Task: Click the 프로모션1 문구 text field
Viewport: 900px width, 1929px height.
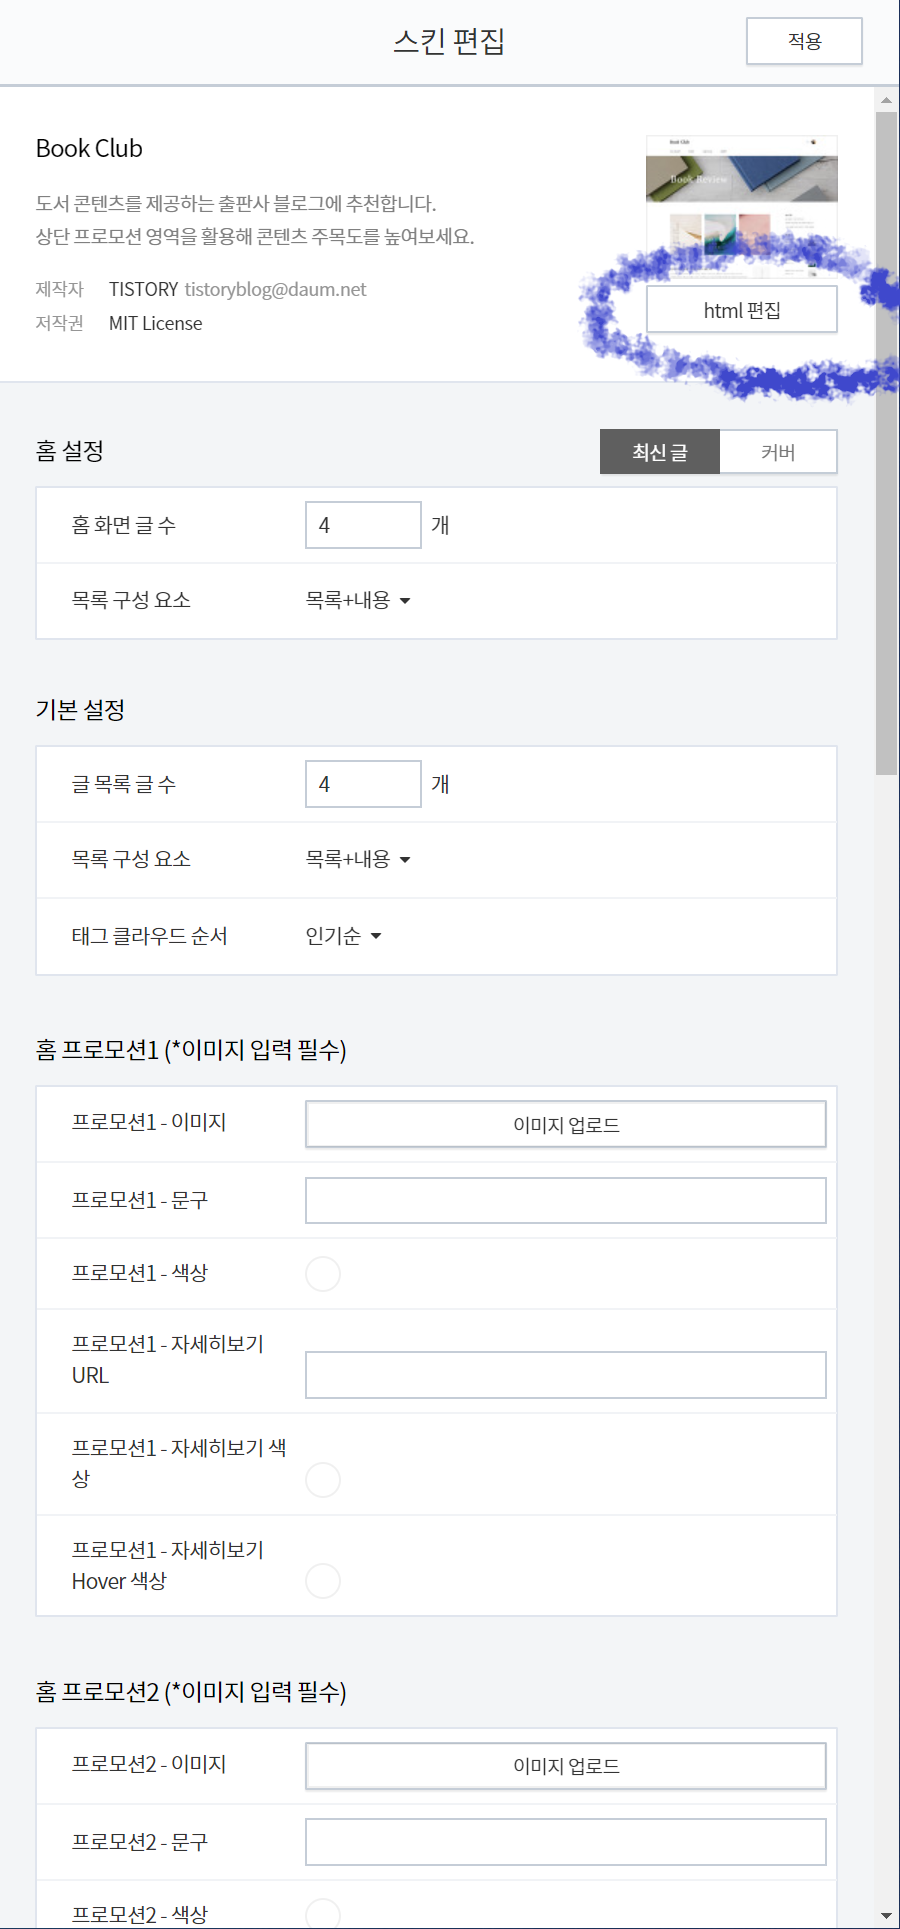Action: tap(565, 1200)
